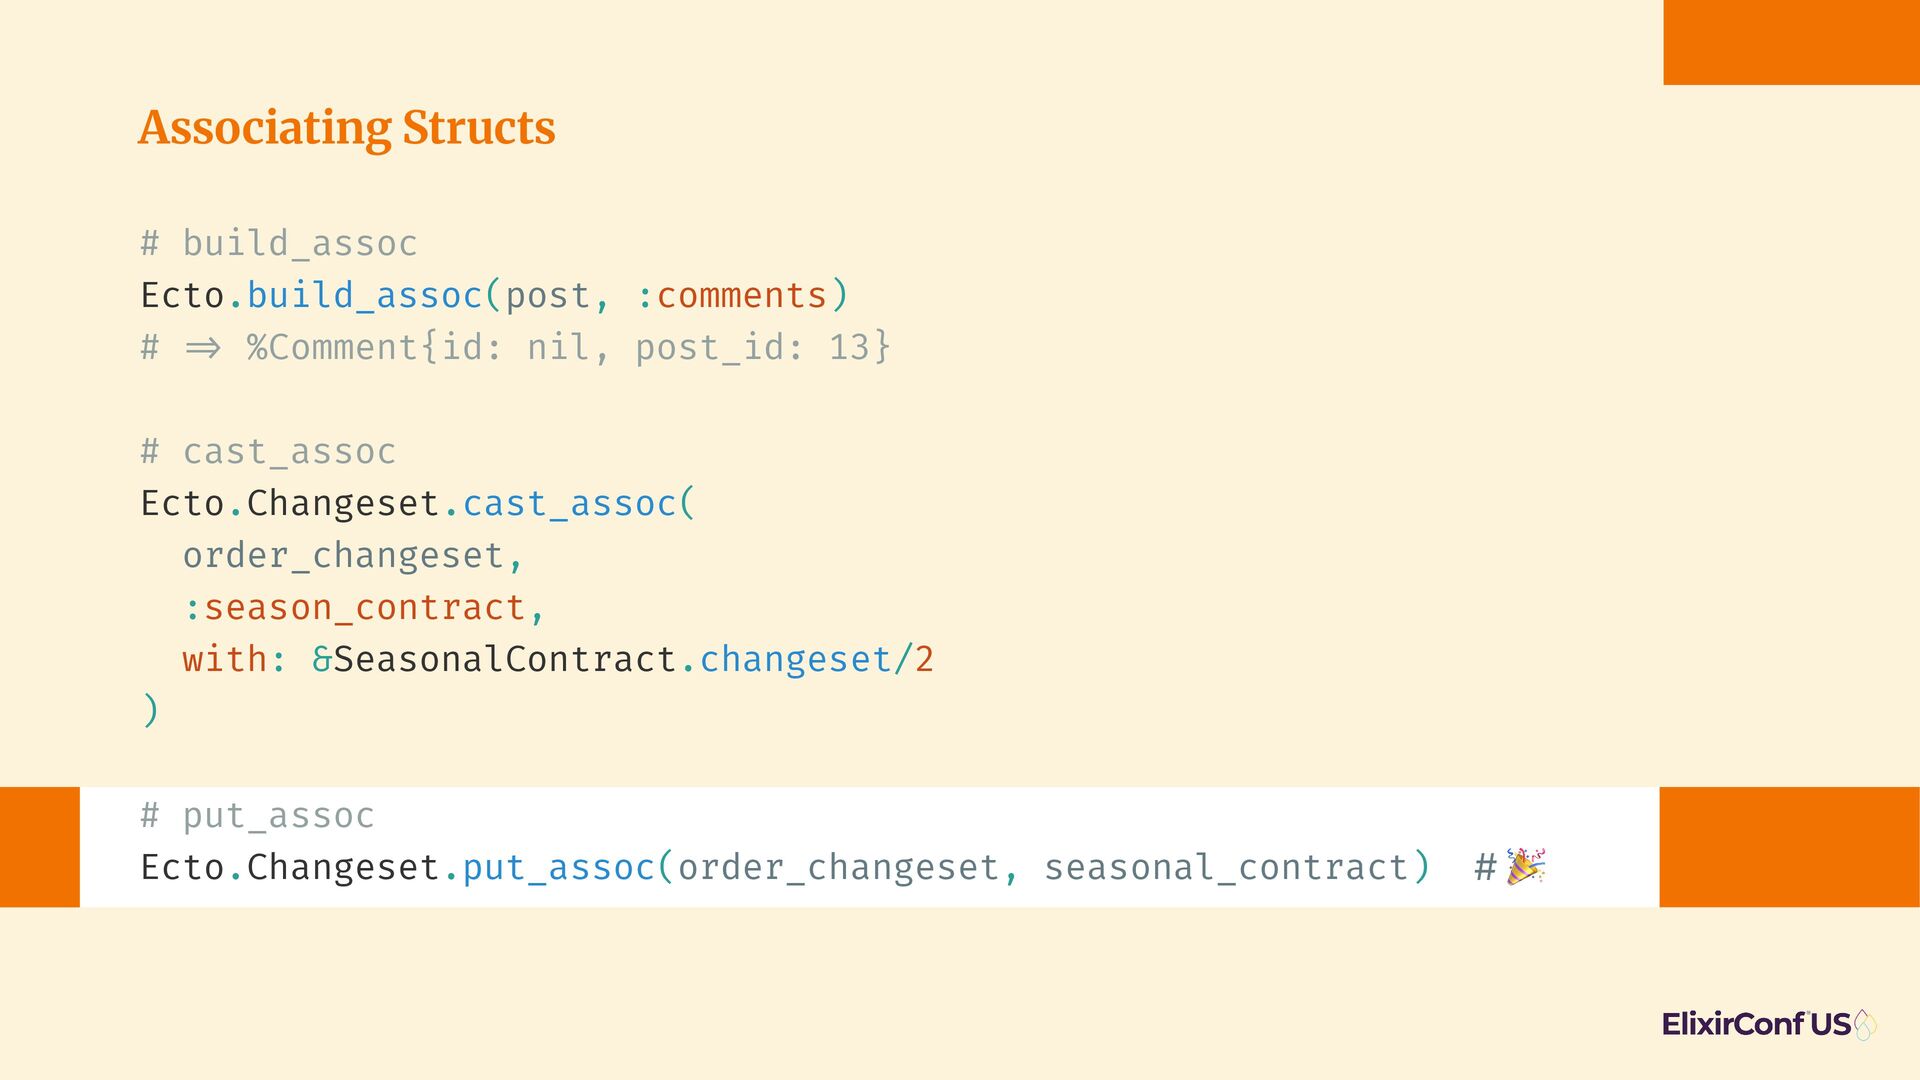
Task: Click the drop icon beside ElixirConf US
Action: coord(1865,1024)
